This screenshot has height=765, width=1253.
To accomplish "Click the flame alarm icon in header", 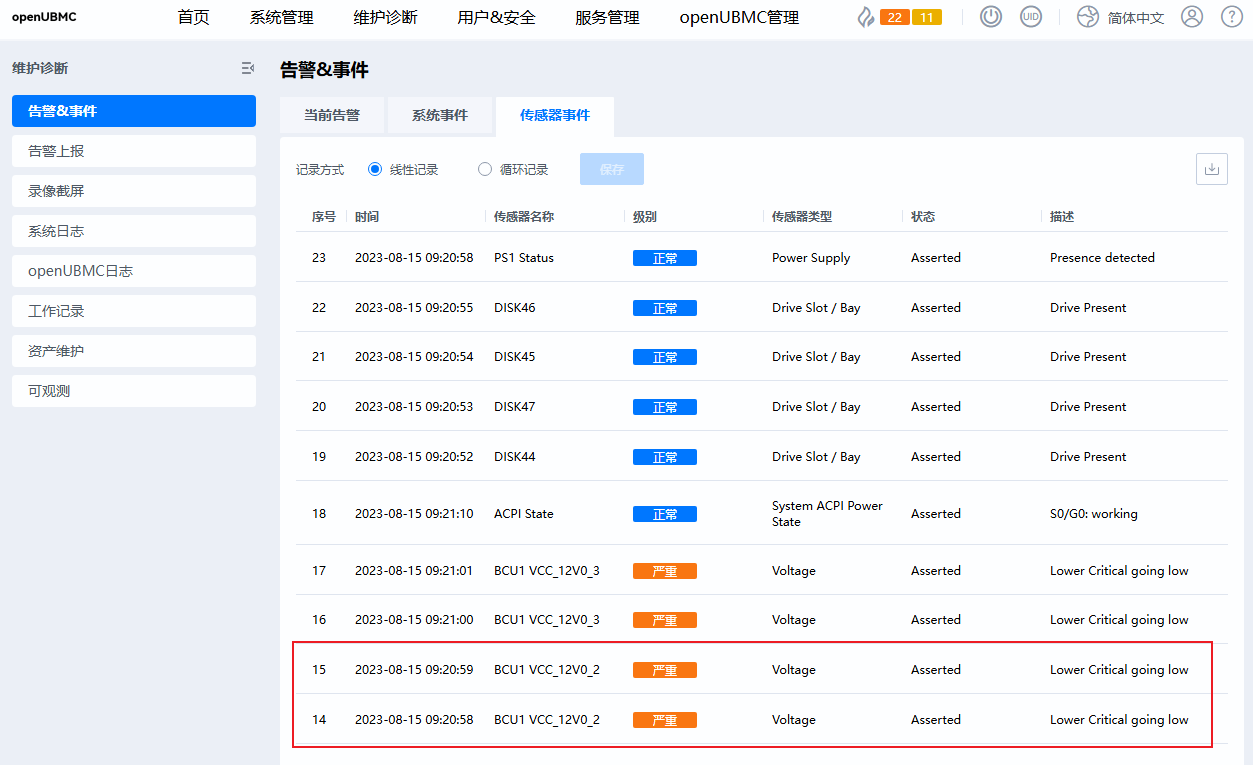I will coord(865,17).
